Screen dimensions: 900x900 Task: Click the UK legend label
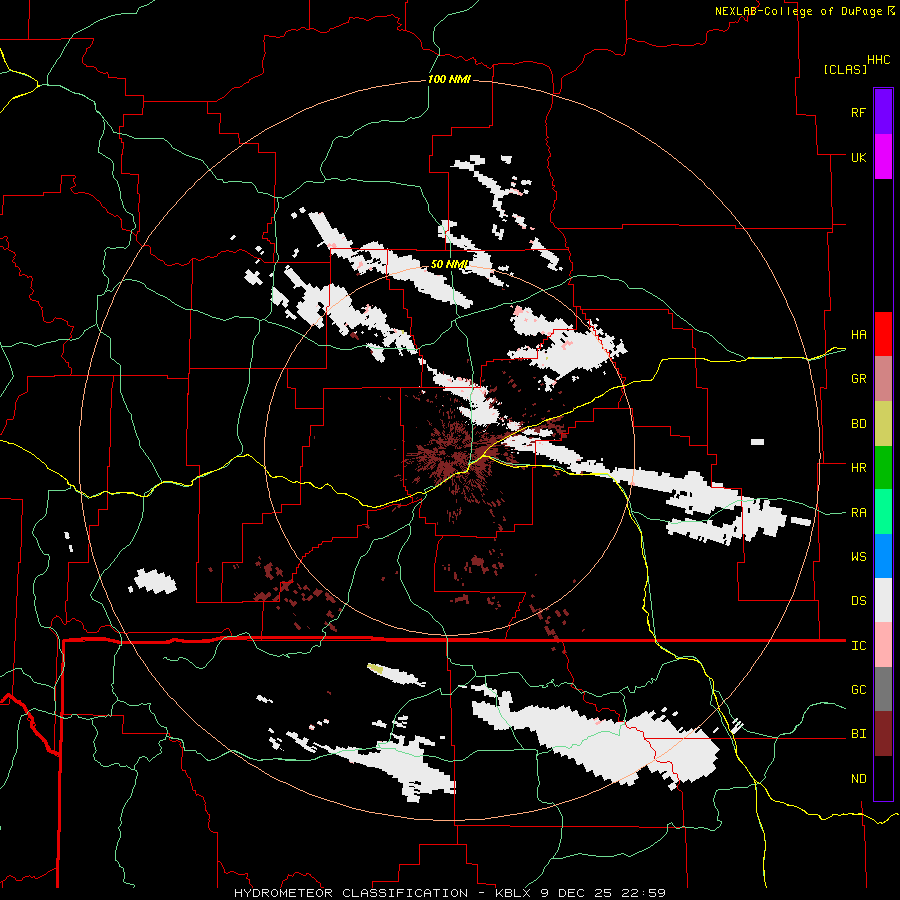coord(858,157)
